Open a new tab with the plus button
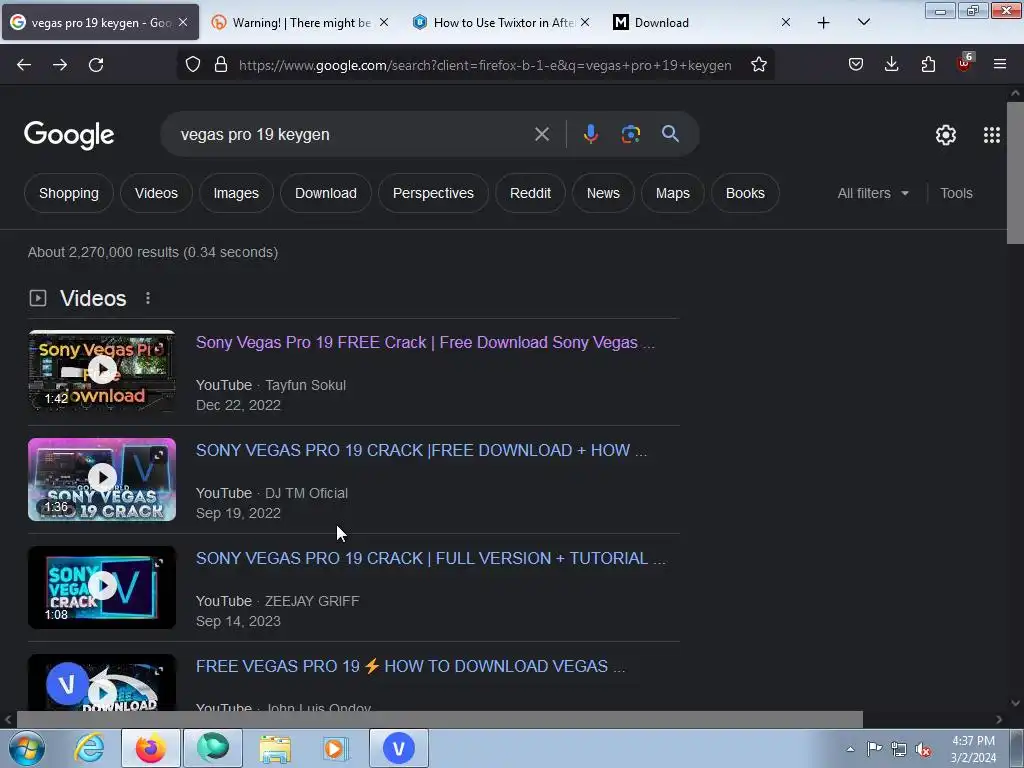1024x768 pixels. point(824,23)
